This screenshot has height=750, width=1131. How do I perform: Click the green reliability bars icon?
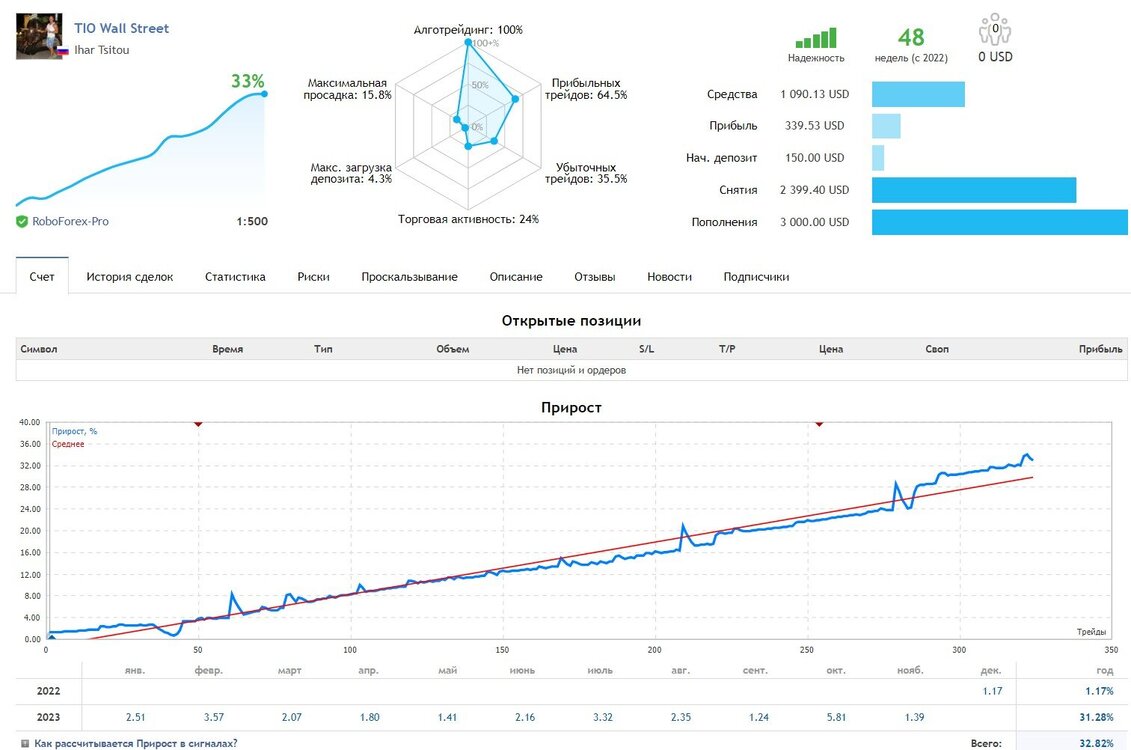(x=816, y=38)
